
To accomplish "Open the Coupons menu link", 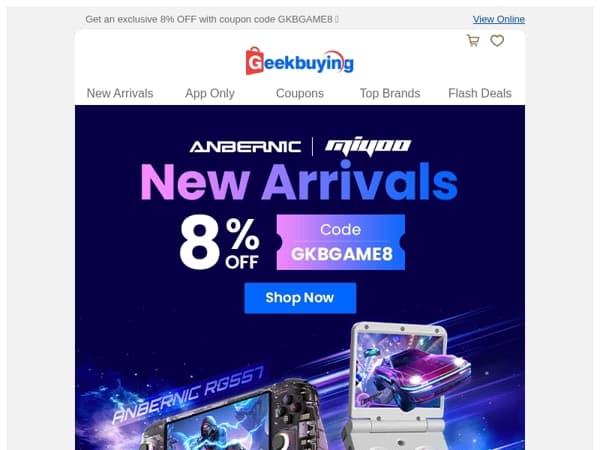I will (x=300, y=93).
